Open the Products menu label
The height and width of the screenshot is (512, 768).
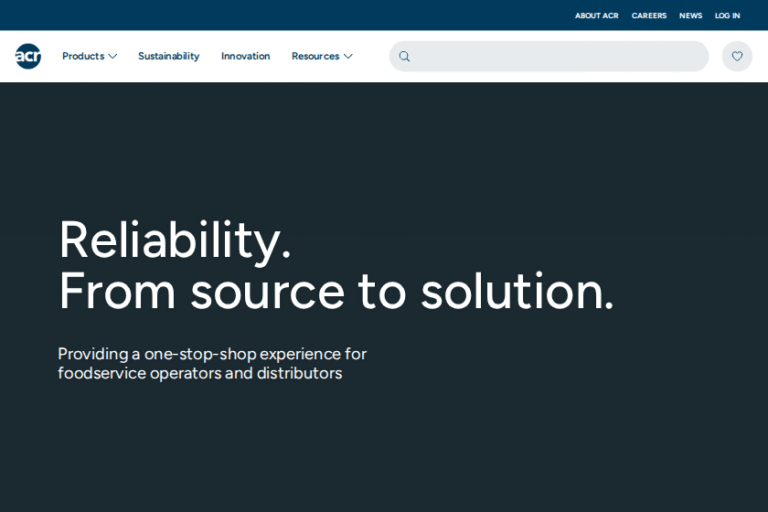click(83, 56)
